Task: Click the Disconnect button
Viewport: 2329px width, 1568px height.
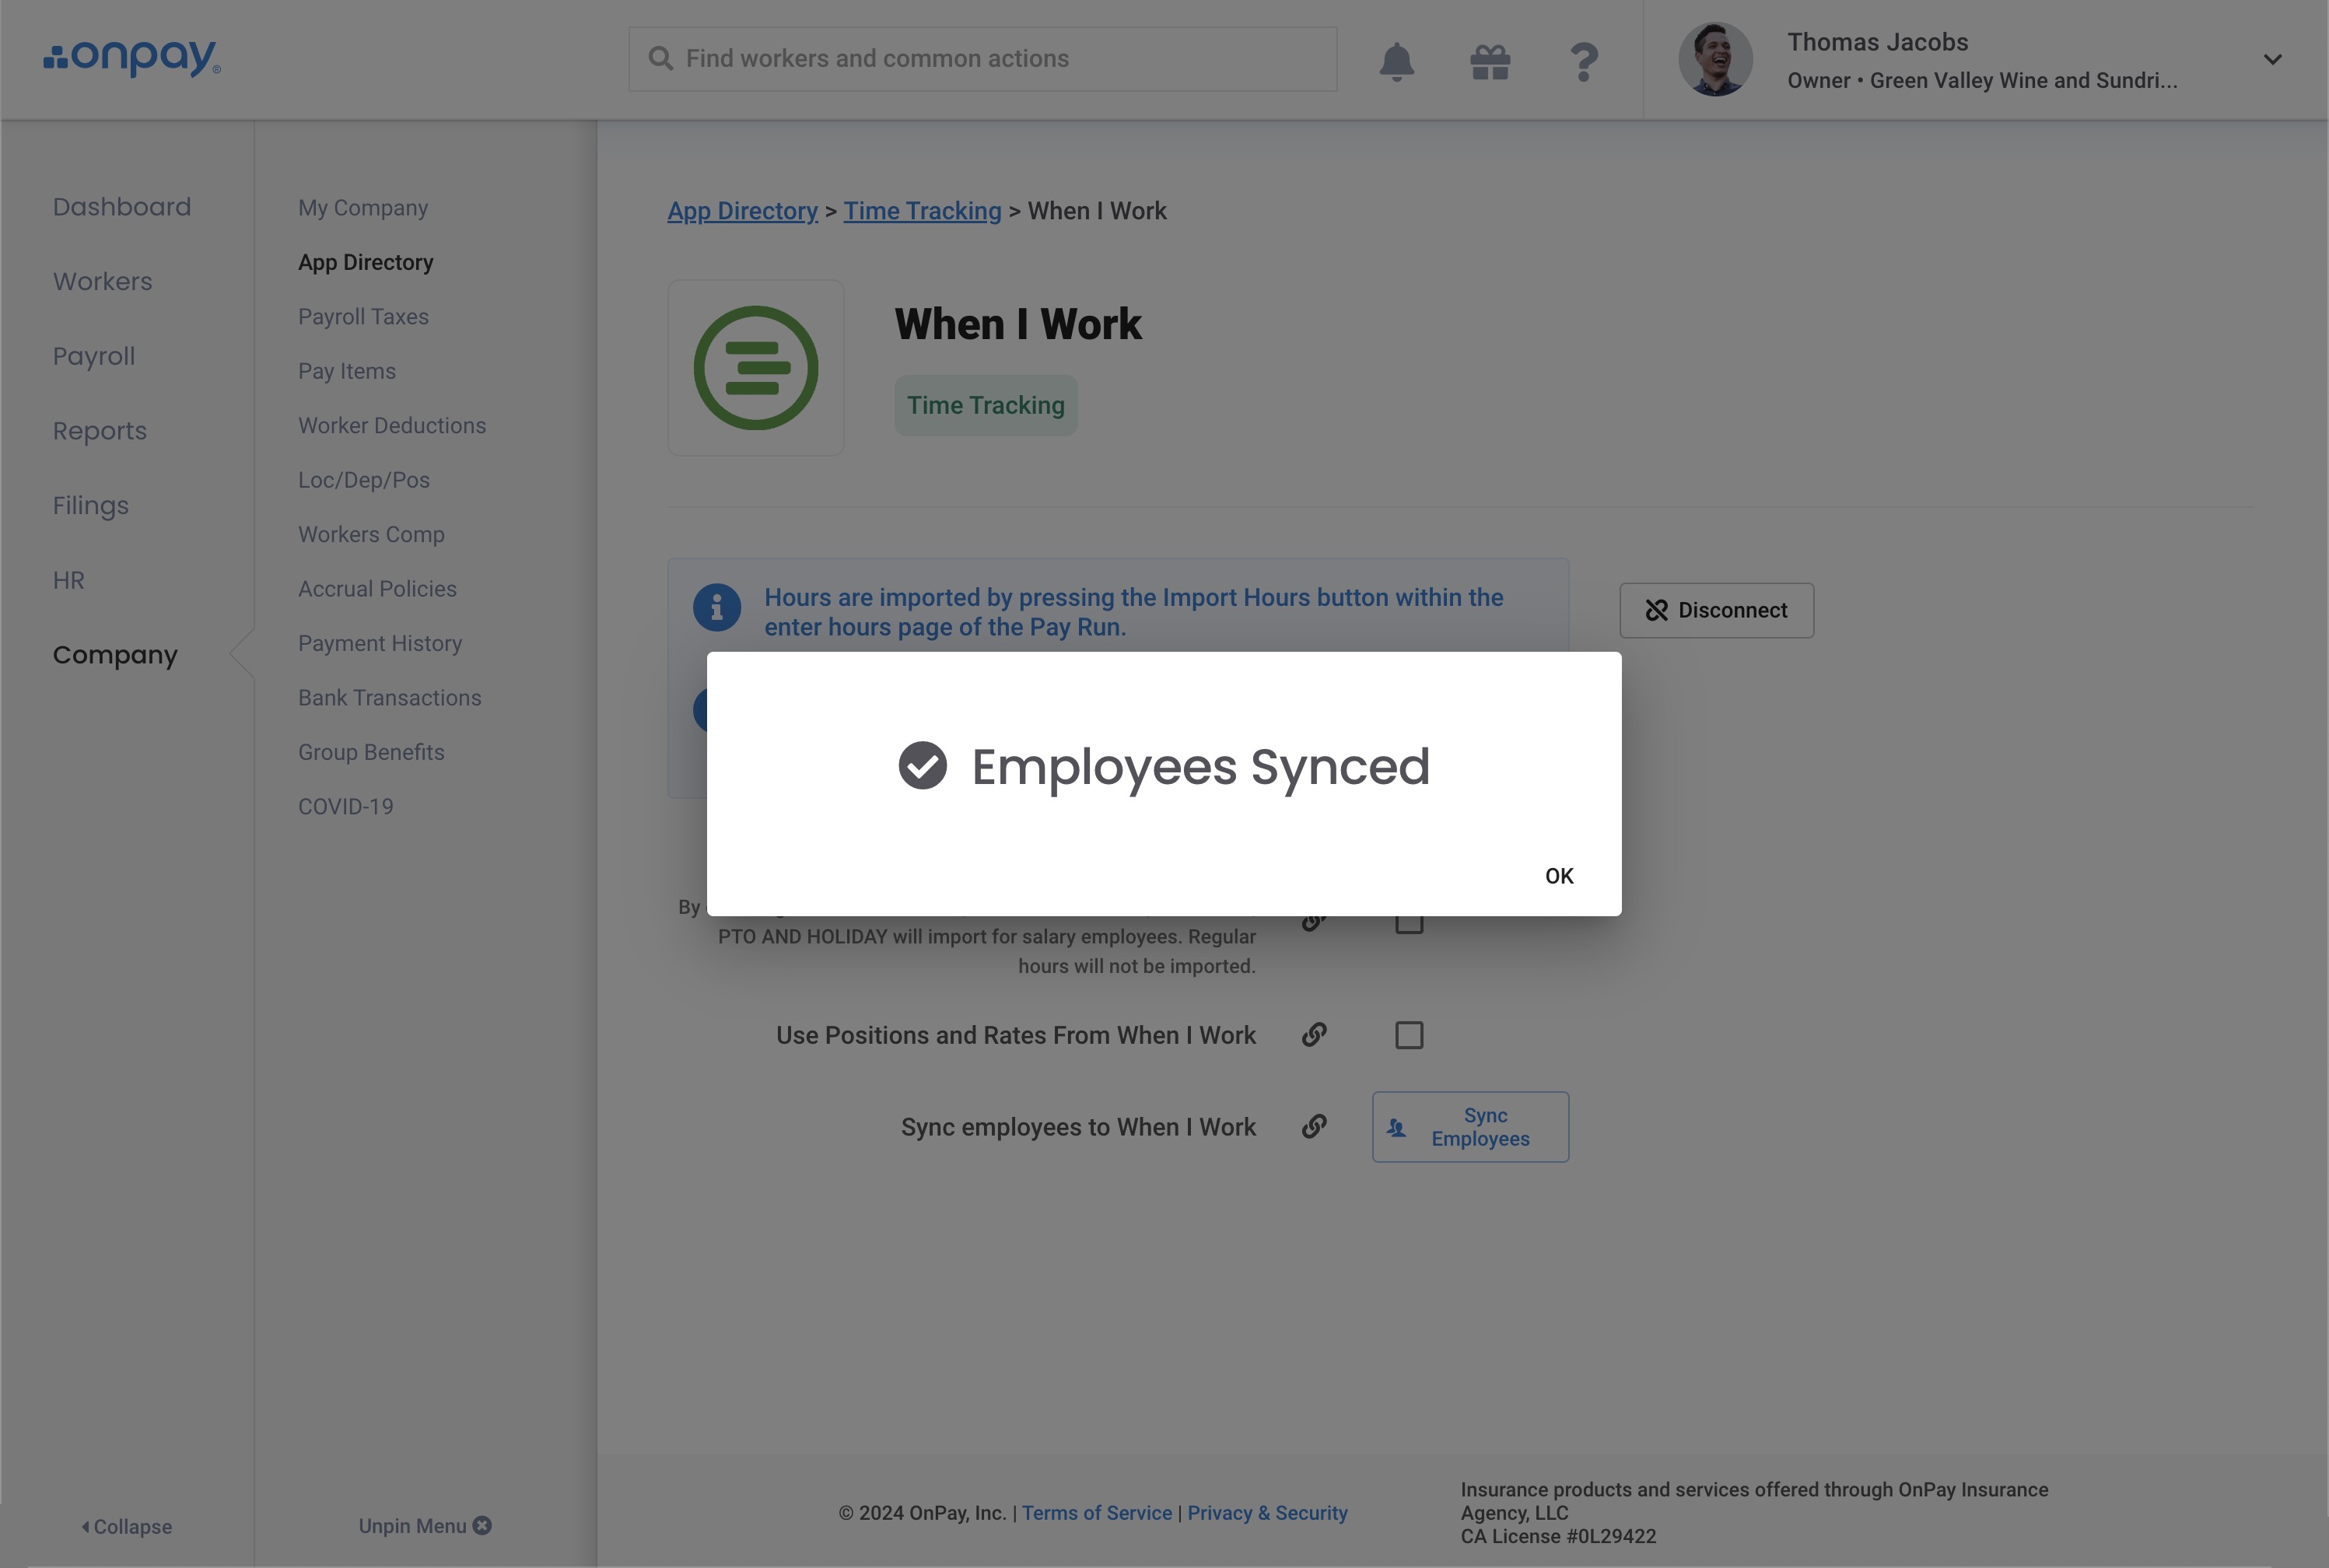Action: point(1716,610)
